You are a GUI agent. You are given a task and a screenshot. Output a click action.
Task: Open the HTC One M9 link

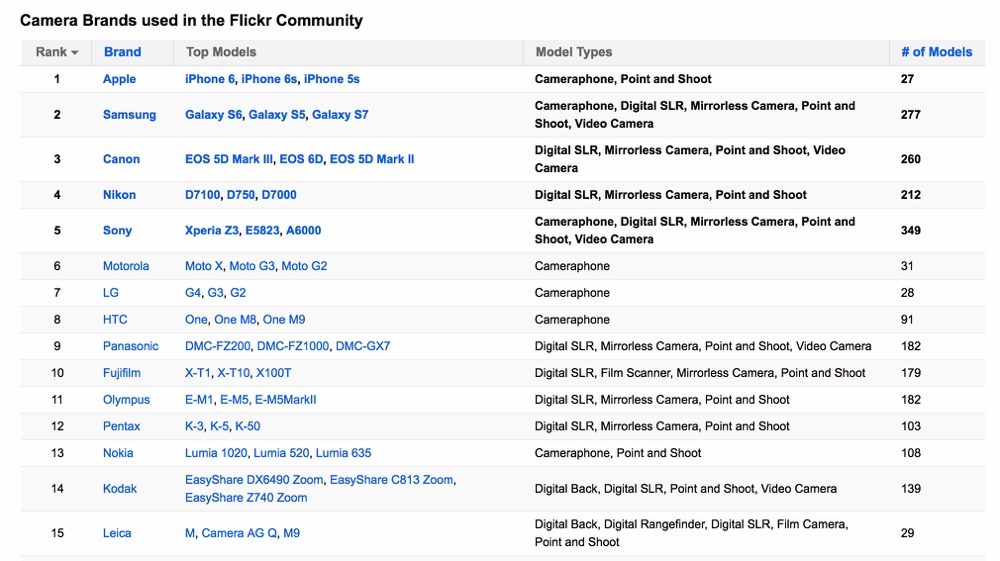284,320
